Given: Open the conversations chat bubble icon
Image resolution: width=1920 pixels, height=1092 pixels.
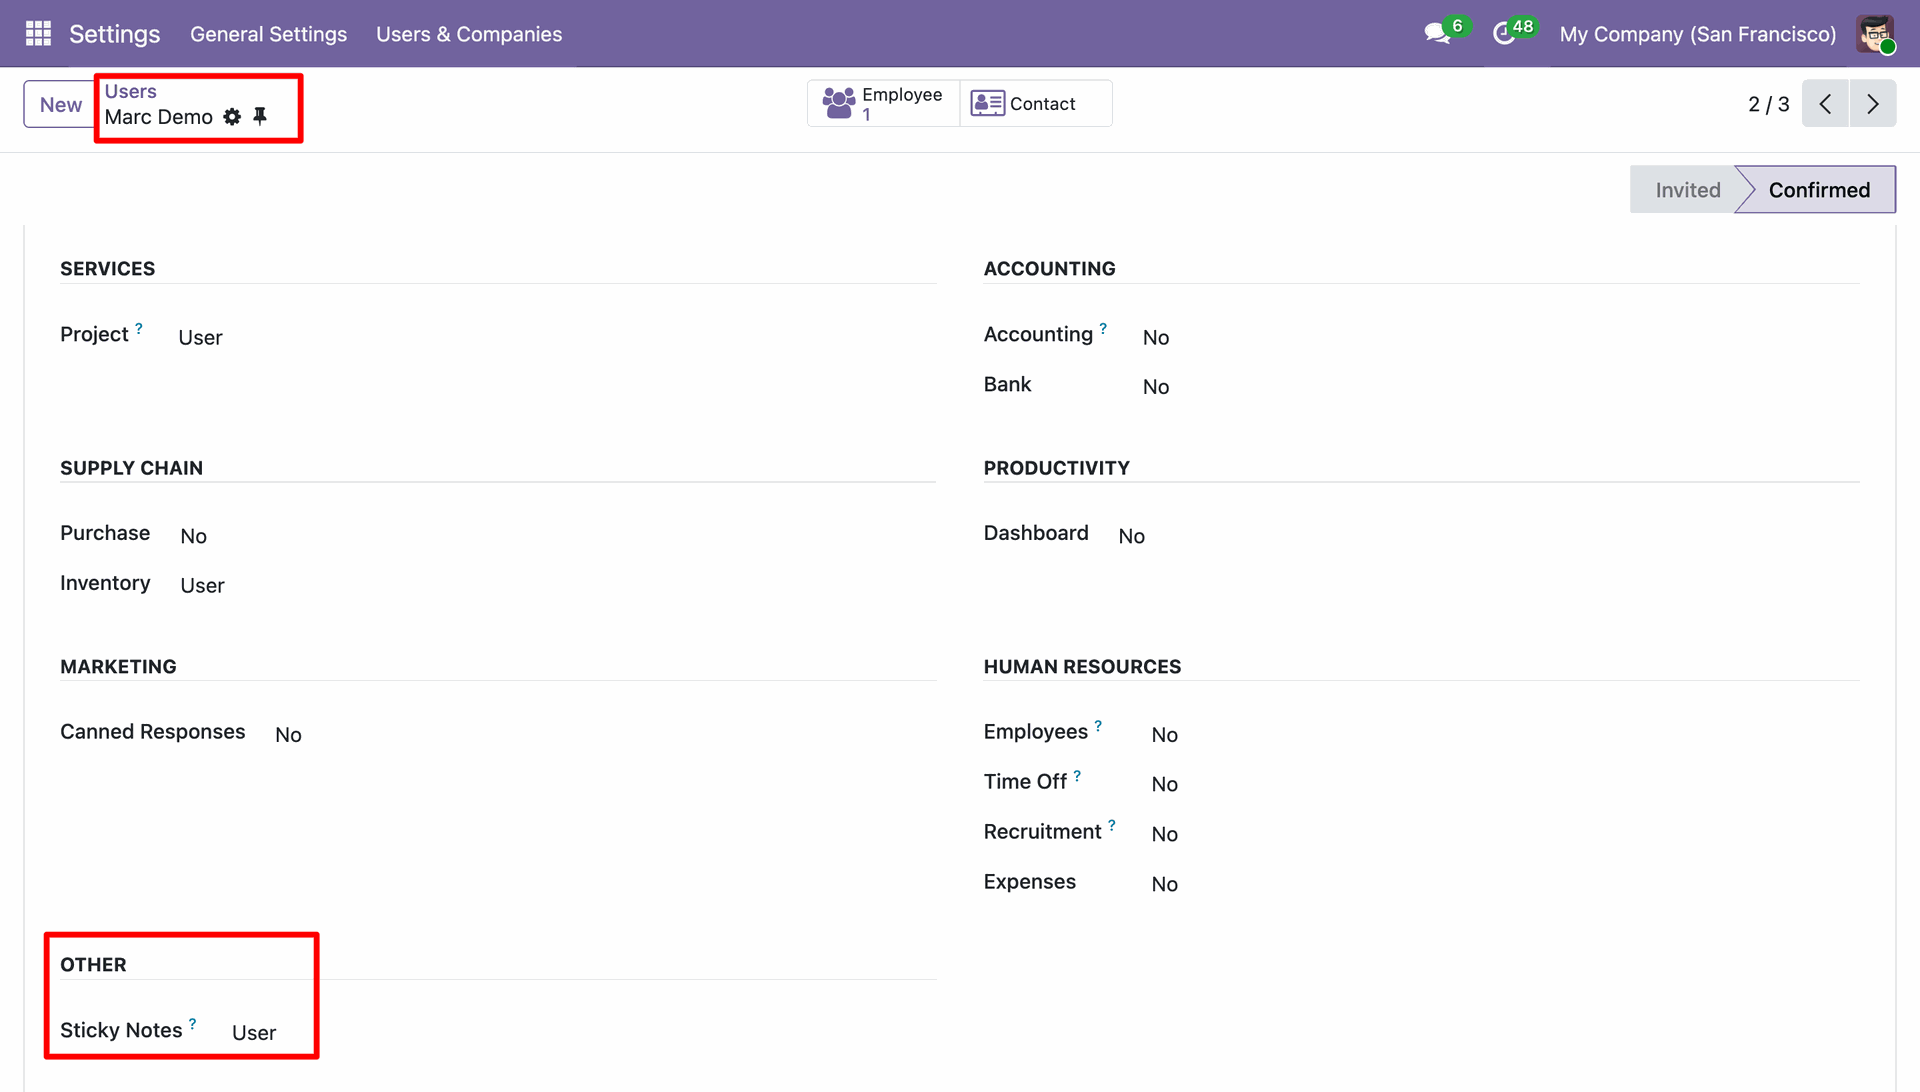Looking at the screenshot, I should coord(1437,34).
